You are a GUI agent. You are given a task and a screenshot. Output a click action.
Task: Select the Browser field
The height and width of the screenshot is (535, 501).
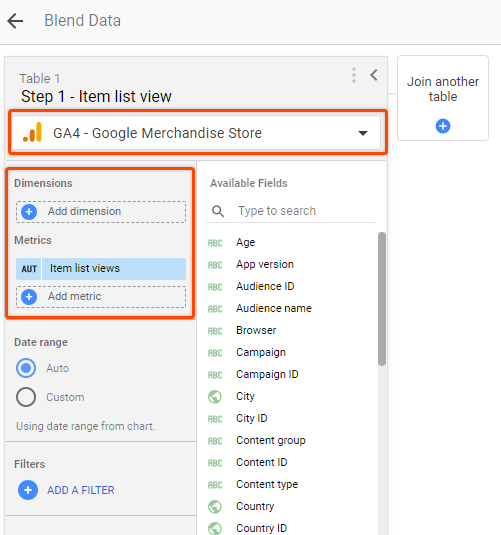click(256, 330)
